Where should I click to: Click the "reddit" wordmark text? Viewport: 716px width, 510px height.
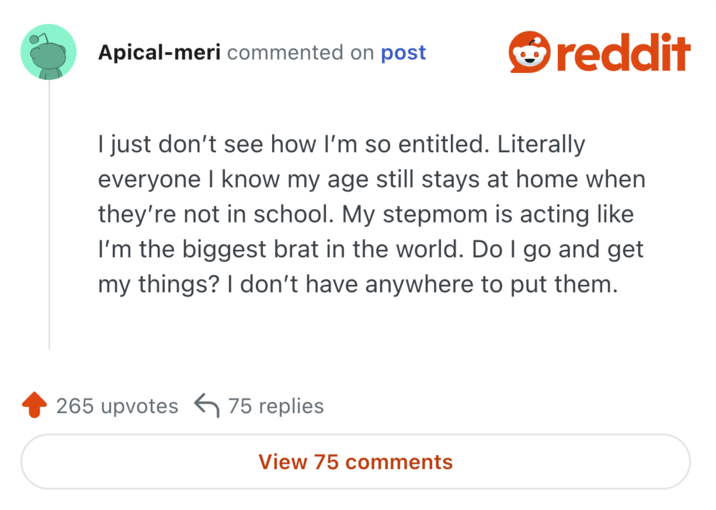pos(623,53)
